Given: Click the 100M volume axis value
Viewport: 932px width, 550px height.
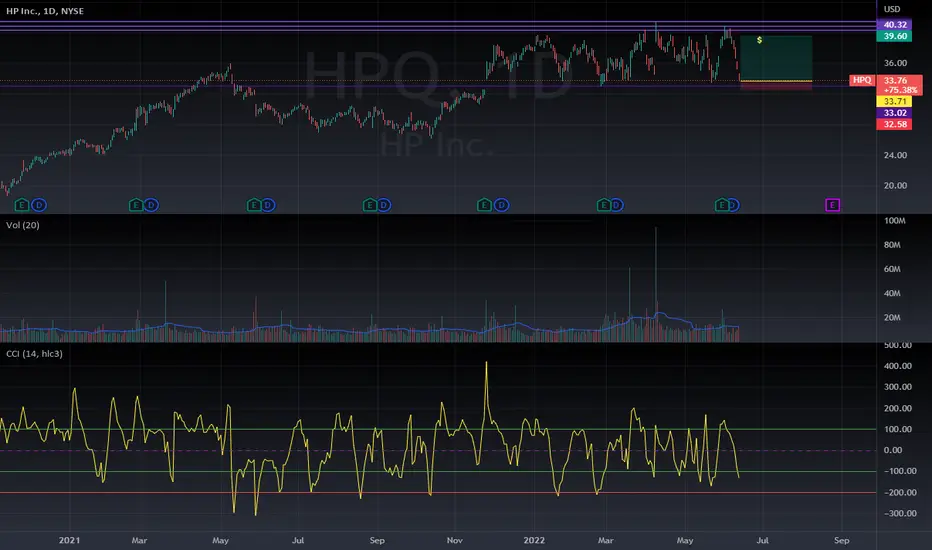Looking at the screenshot, I should coord(895,221).
